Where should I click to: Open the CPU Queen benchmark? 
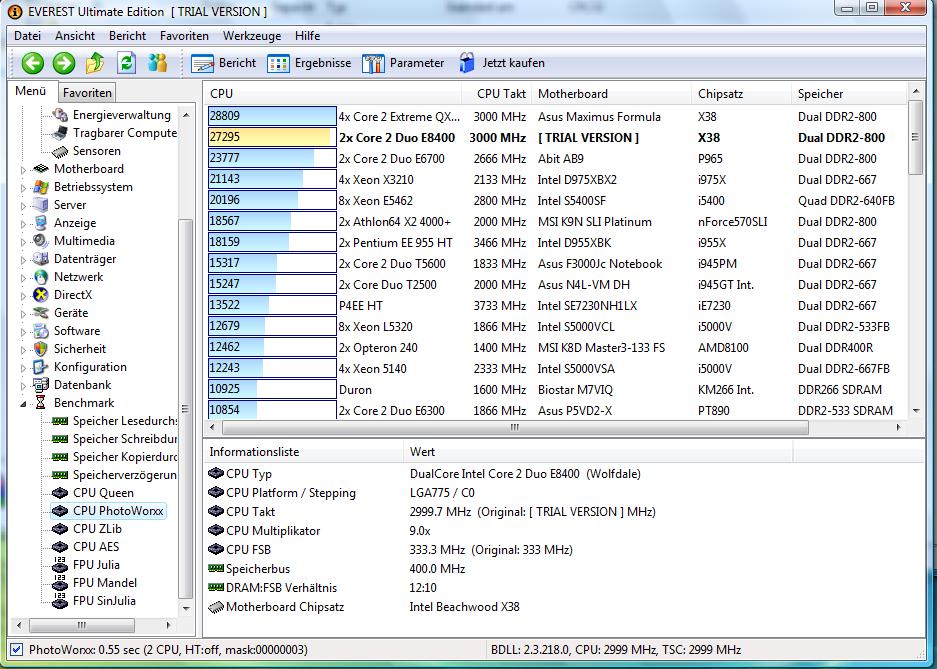tap(103, 493)
